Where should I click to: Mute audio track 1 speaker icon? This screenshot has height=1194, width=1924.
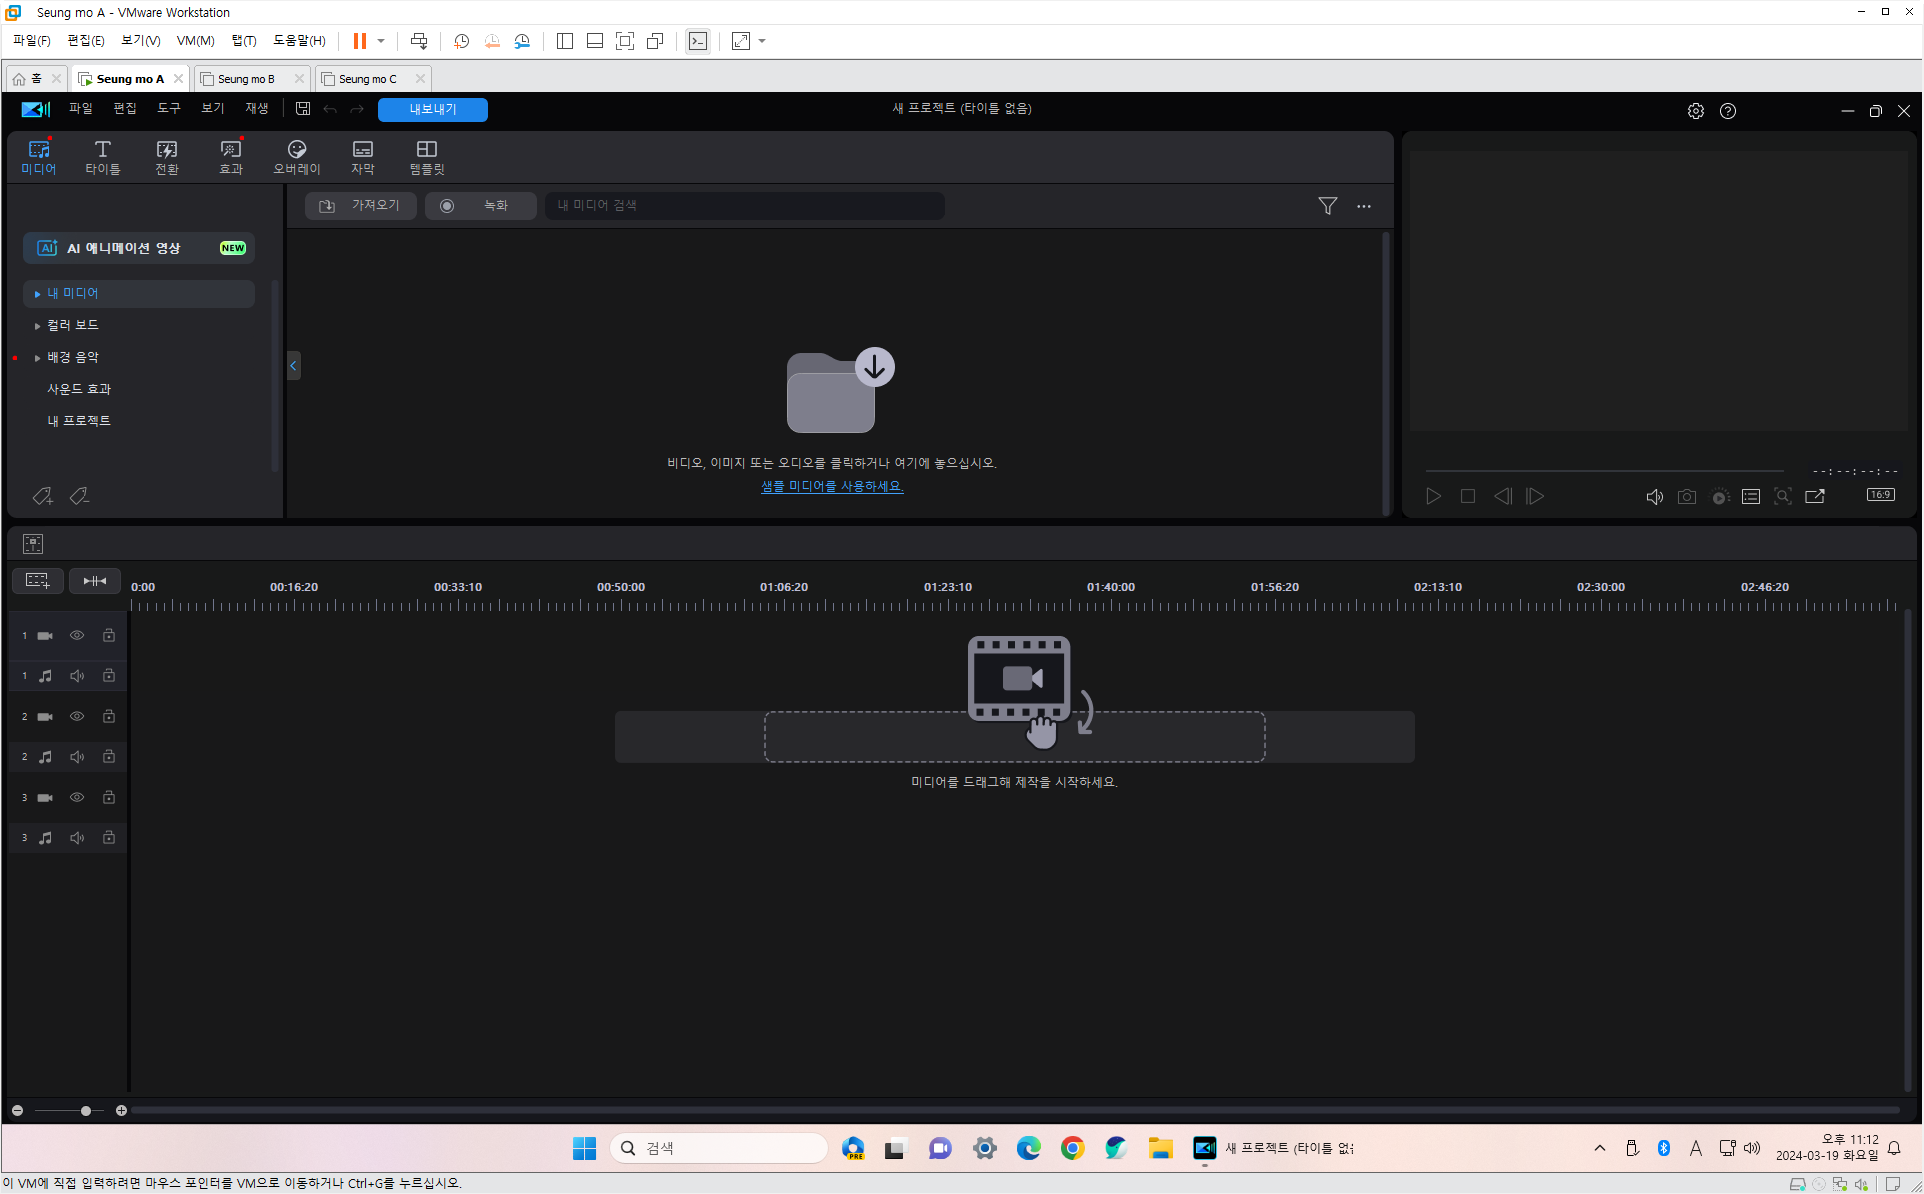(77, 676)
